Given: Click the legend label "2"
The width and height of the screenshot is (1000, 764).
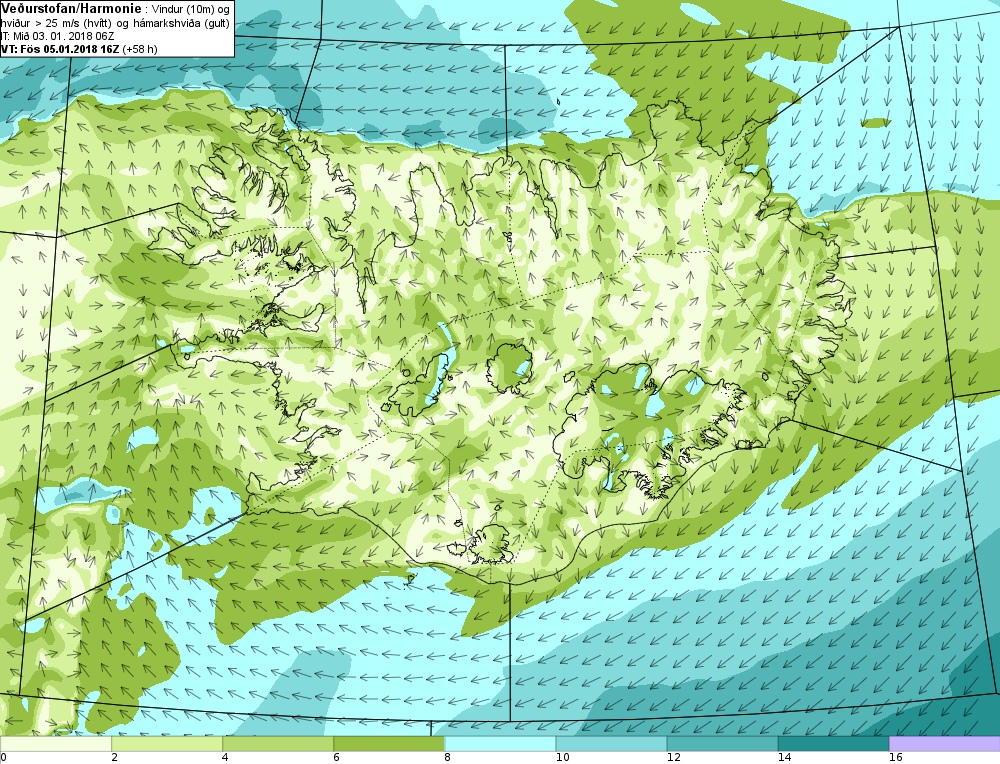Looking at the screenshot, I should pos(114,758).
